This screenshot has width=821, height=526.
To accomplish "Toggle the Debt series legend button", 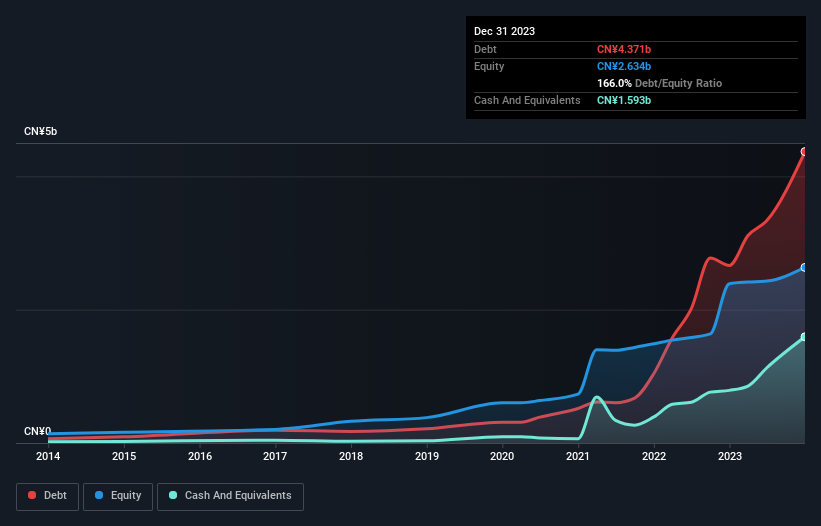I will pos(48,496).
